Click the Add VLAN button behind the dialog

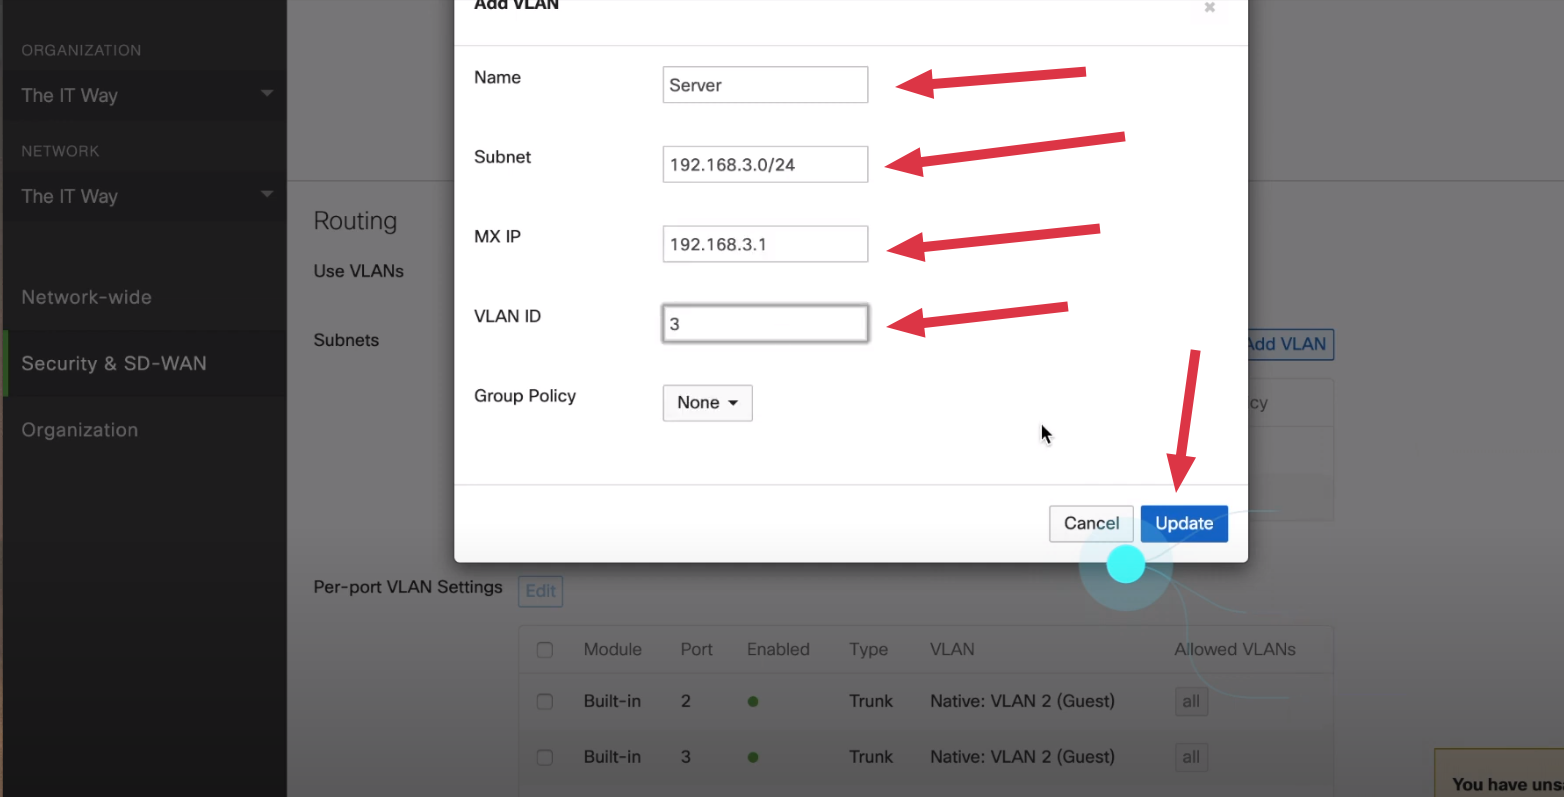pyautogui.click(x=1289, y=344)
